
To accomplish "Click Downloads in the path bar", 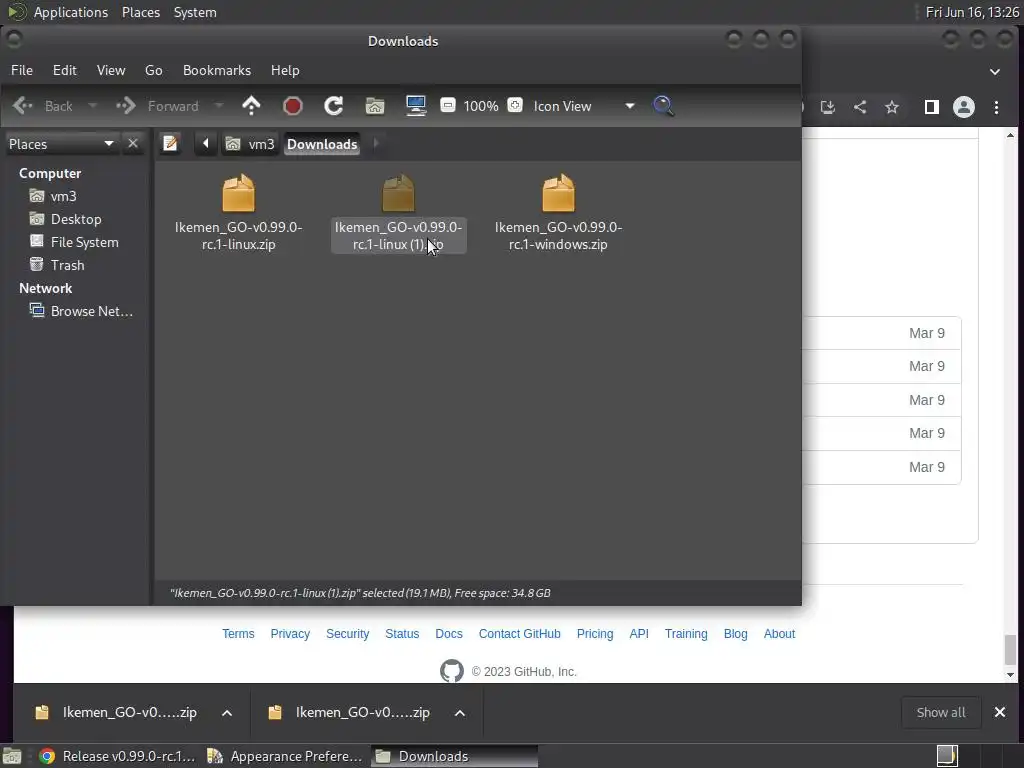I will tap(322, 144).
